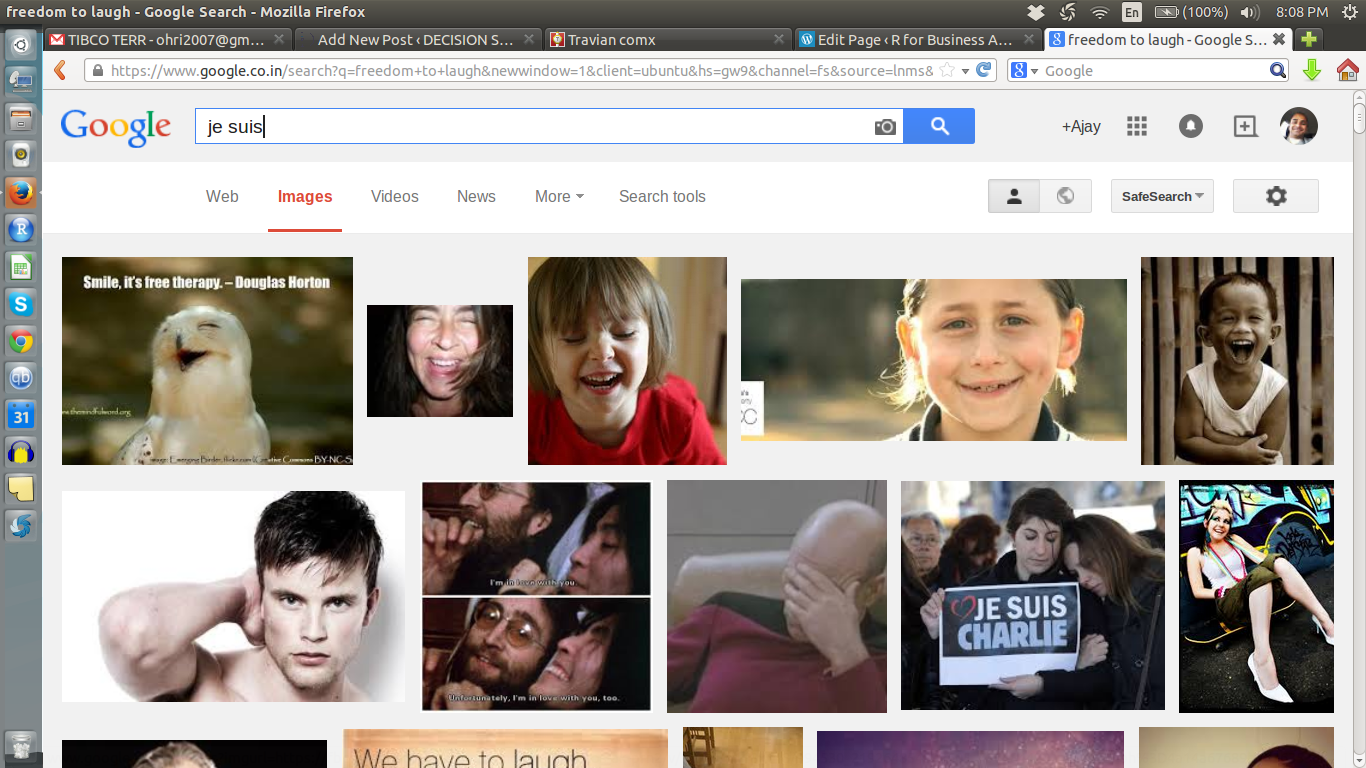Image resolution: width=1366 pixels, height=768 pixels.
Task: Expand the SafeSearch dropdown
Action: pyautogui.click(x=1162, y=196)
